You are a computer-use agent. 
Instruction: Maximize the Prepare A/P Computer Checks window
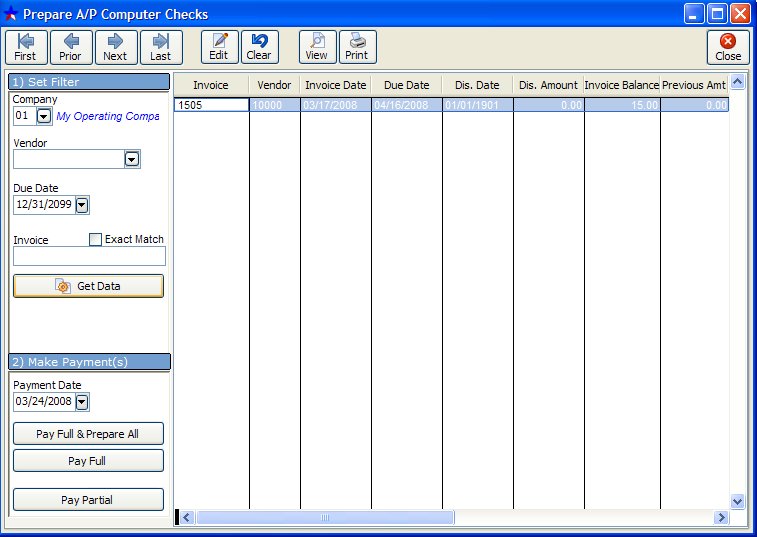(x=717, y=14)
